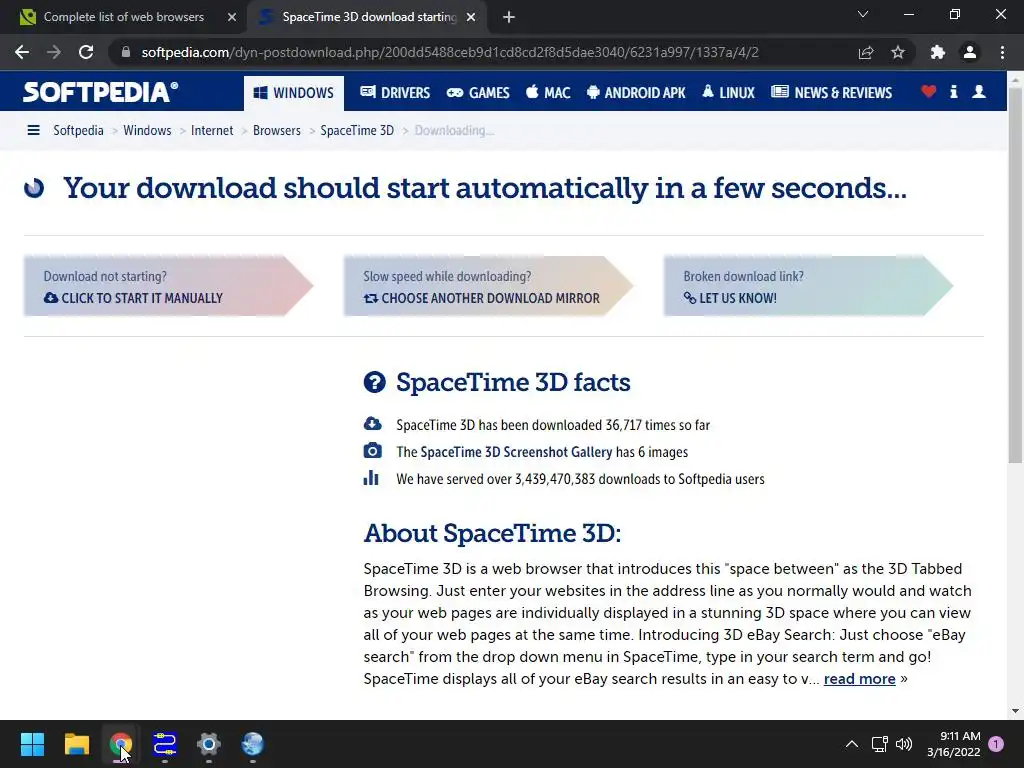Image resolution: width=1024 pixels, height=768 pixels.
Task: Click the 'read more' link
Action: (x=859, y=679)
